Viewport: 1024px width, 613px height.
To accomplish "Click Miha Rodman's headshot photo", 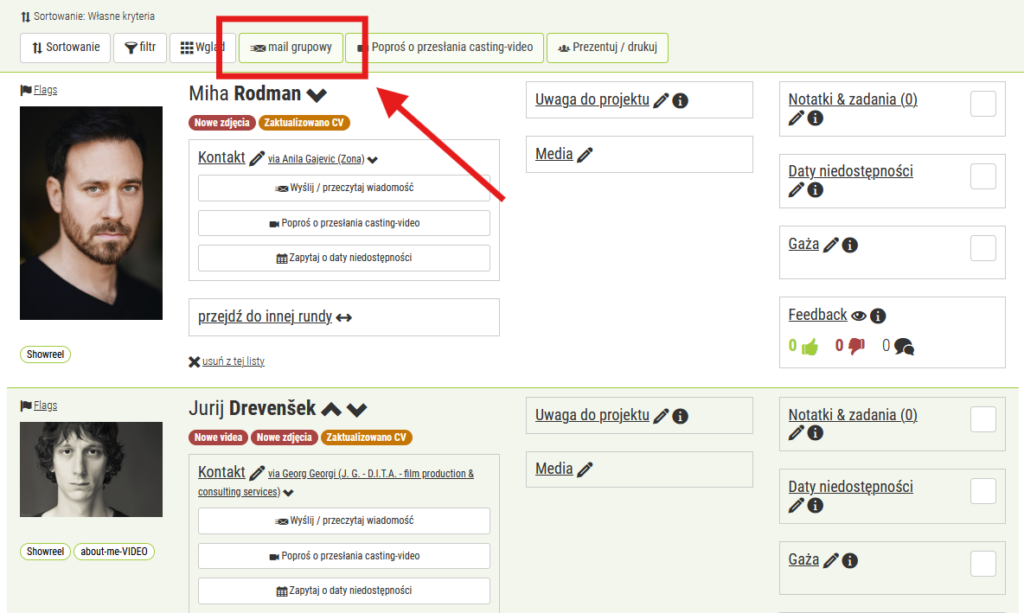I will (91, 213).
